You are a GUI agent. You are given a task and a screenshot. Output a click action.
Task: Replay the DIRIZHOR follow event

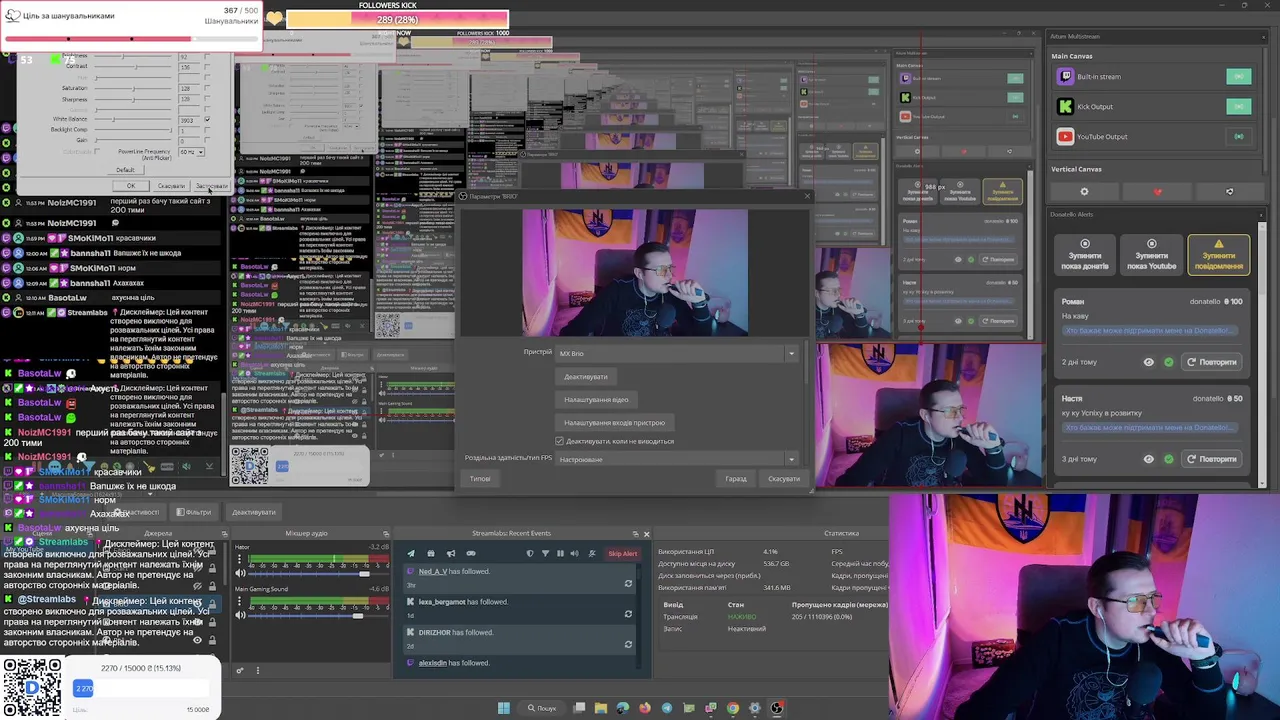point(628,644)
